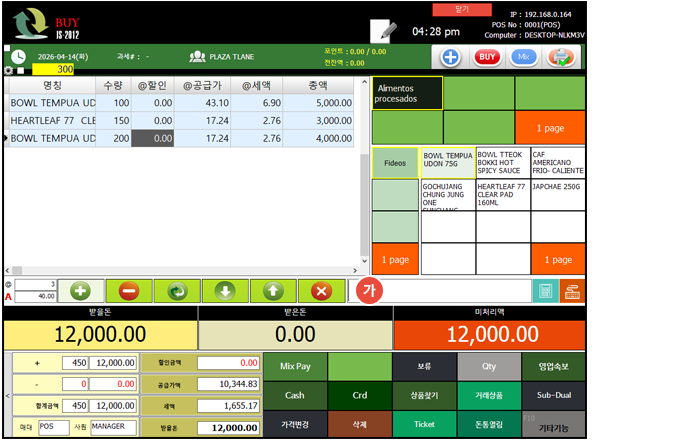
Task: Click the printer icon
Action: coord(560,57)
